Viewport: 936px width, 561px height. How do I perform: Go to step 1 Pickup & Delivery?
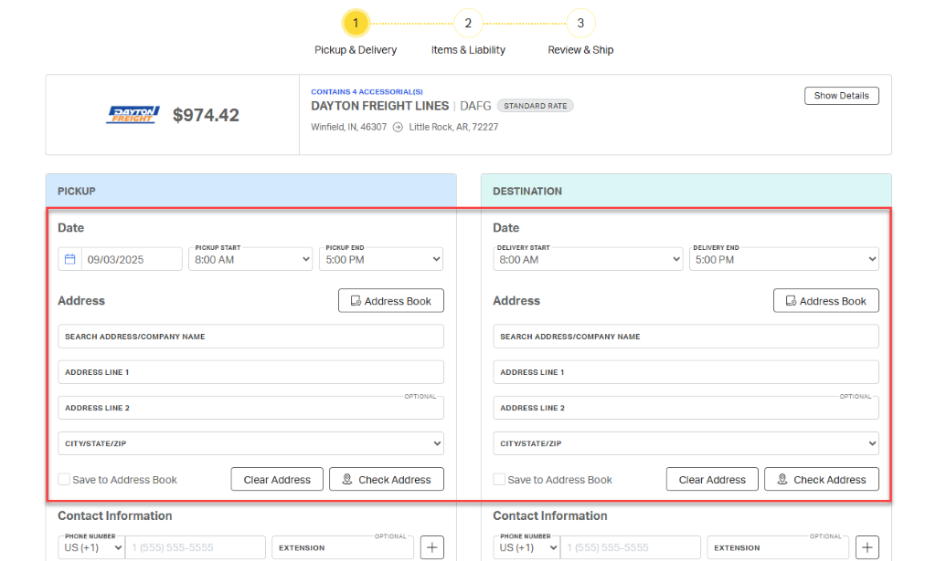point(356,23)
